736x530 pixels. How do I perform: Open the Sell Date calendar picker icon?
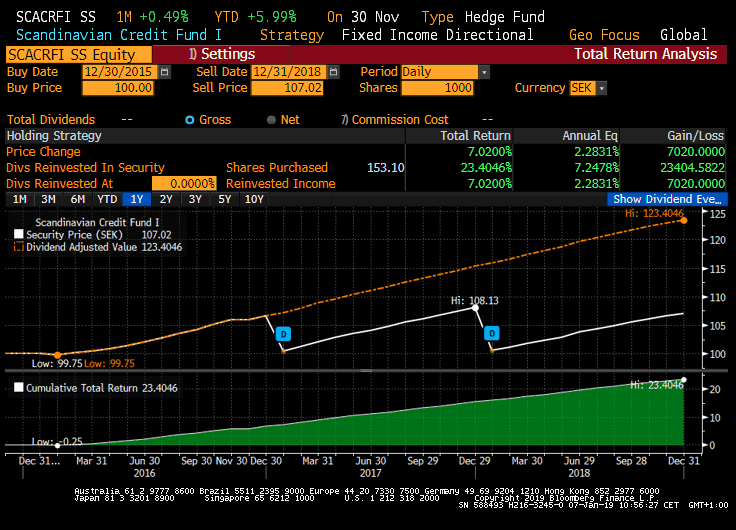[333, 72]
